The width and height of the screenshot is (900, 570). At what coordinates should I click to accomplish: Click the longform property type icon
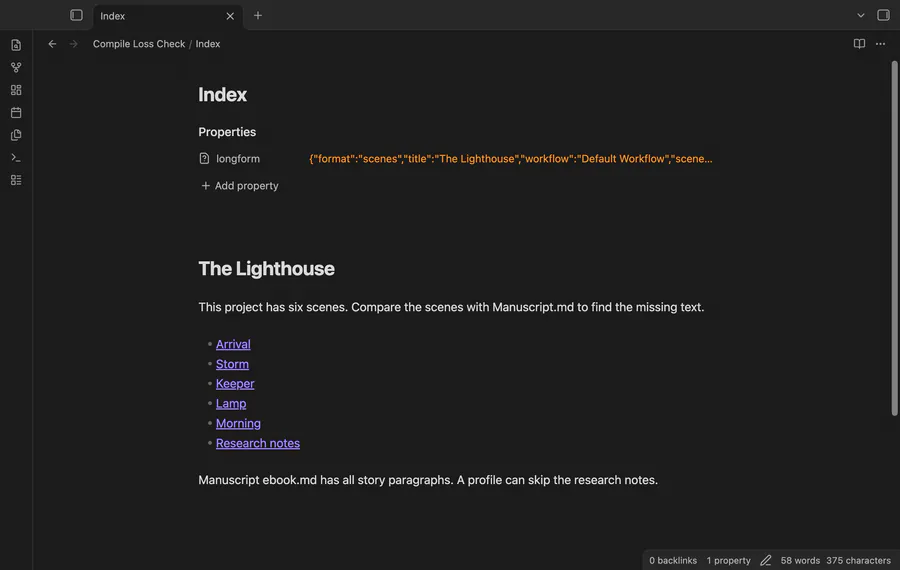point(204,158)
